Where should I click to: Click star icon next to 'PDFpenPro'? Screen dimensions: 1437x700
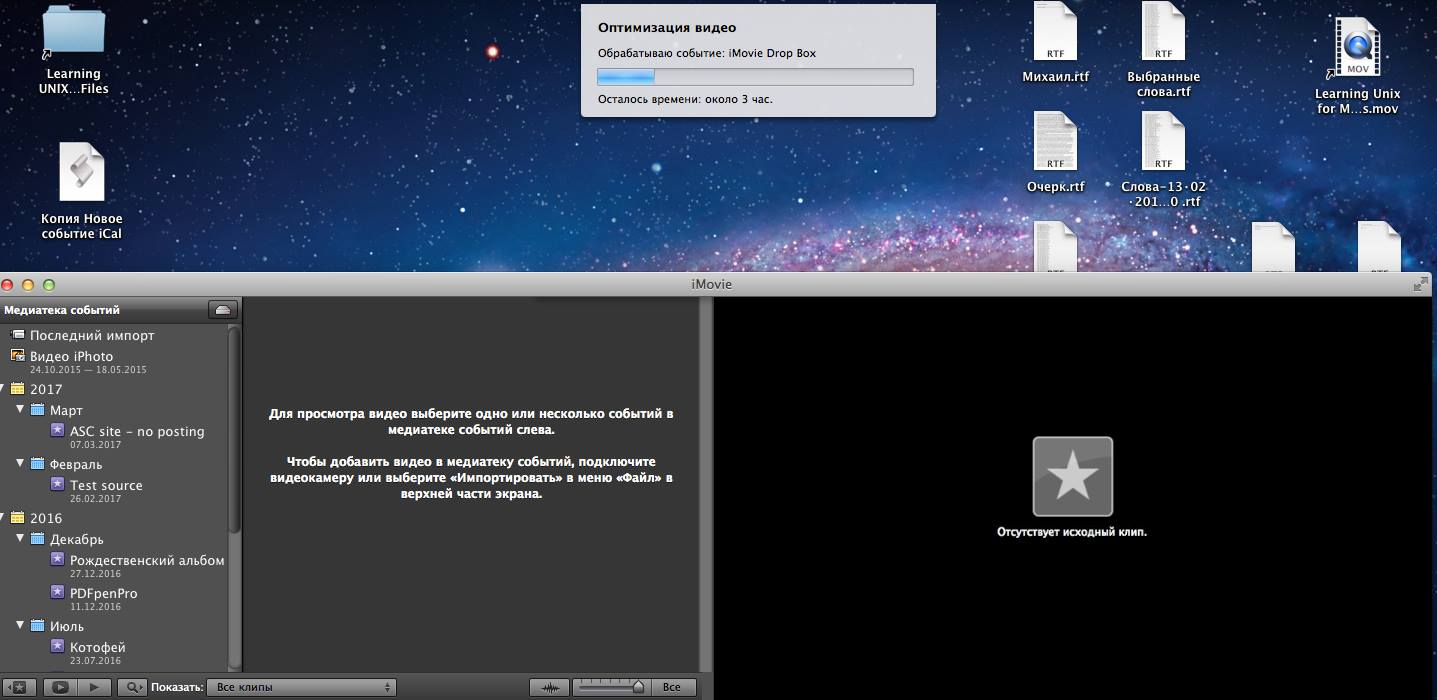57,593
